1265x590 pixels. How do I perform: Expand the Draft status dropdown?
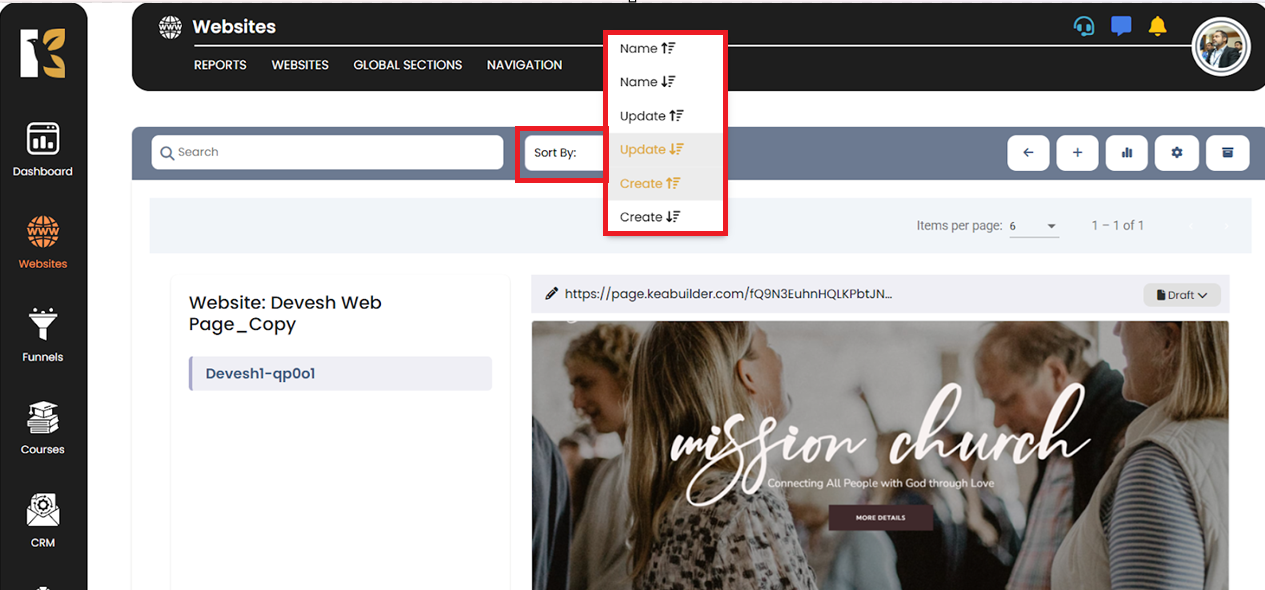coord(1181,295)
